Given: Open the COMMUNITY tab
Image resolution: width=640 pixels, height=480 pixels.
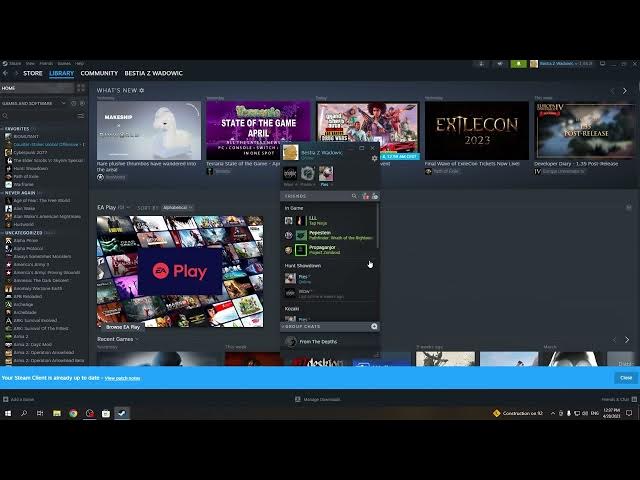Looking at the screenshot, I should tap(99, 73).
